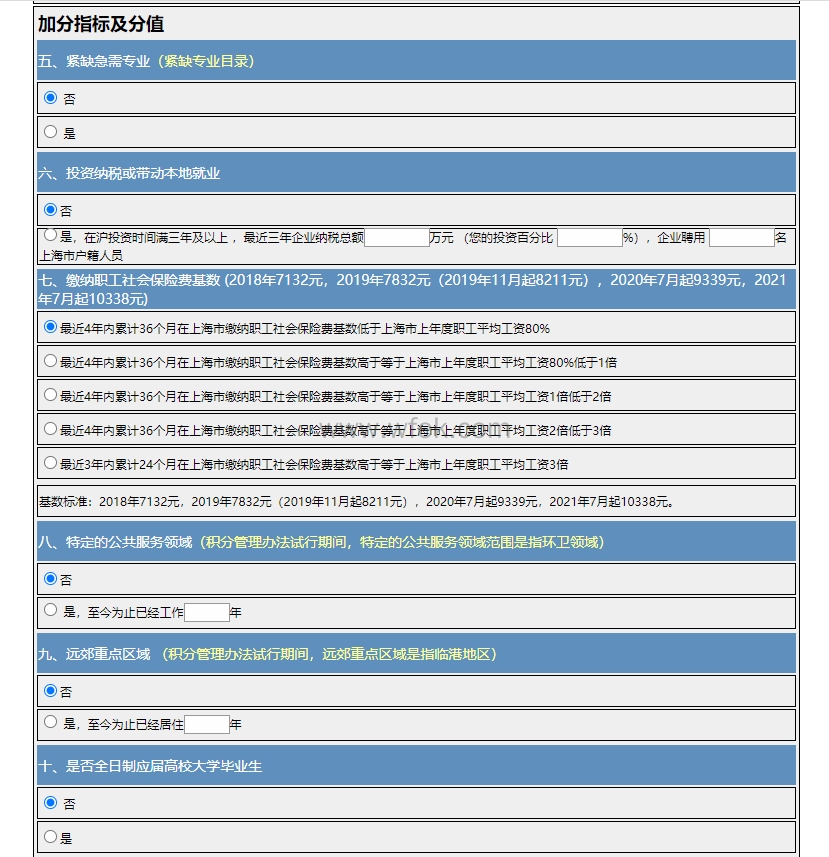Choose 是 for 在沪投资时间满三年及以上
The image size is (829, 857).
51,235
